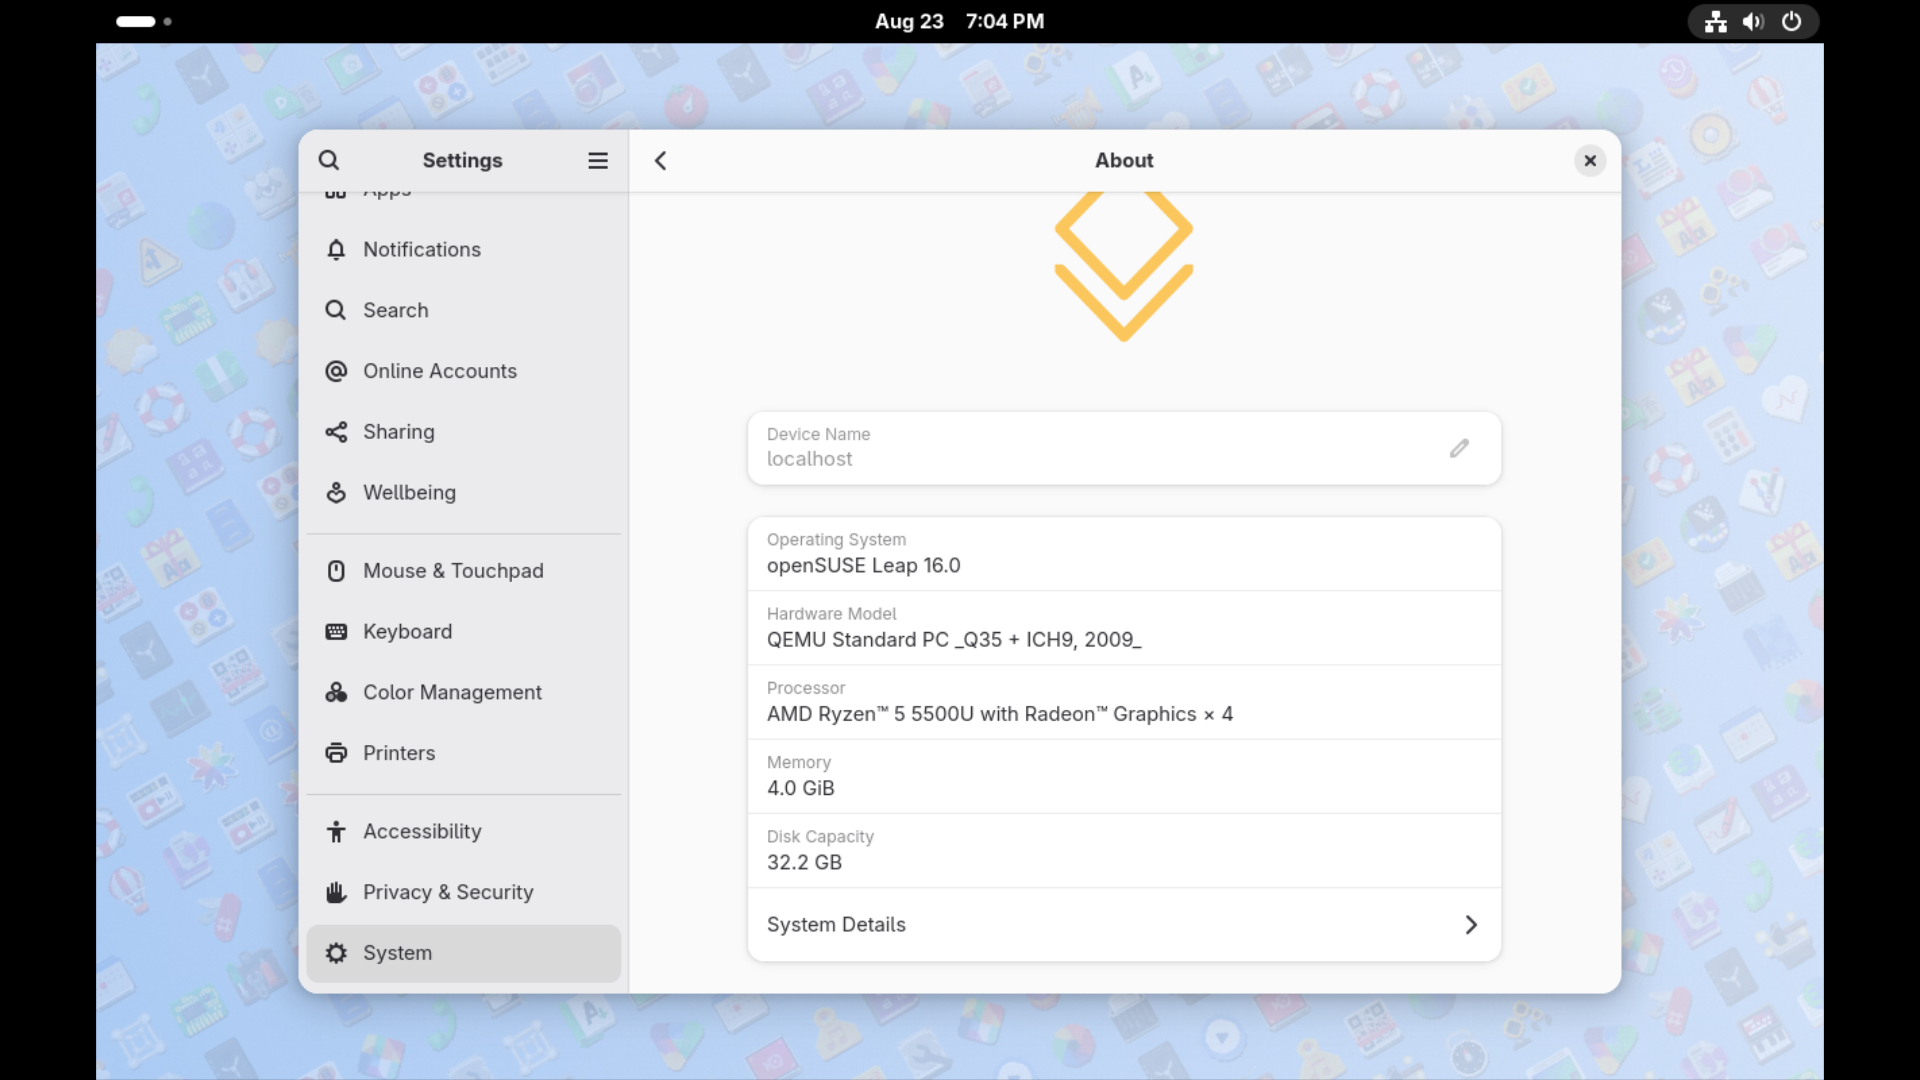Expand System Details chevron arrow

click(x=1471, y=925)
